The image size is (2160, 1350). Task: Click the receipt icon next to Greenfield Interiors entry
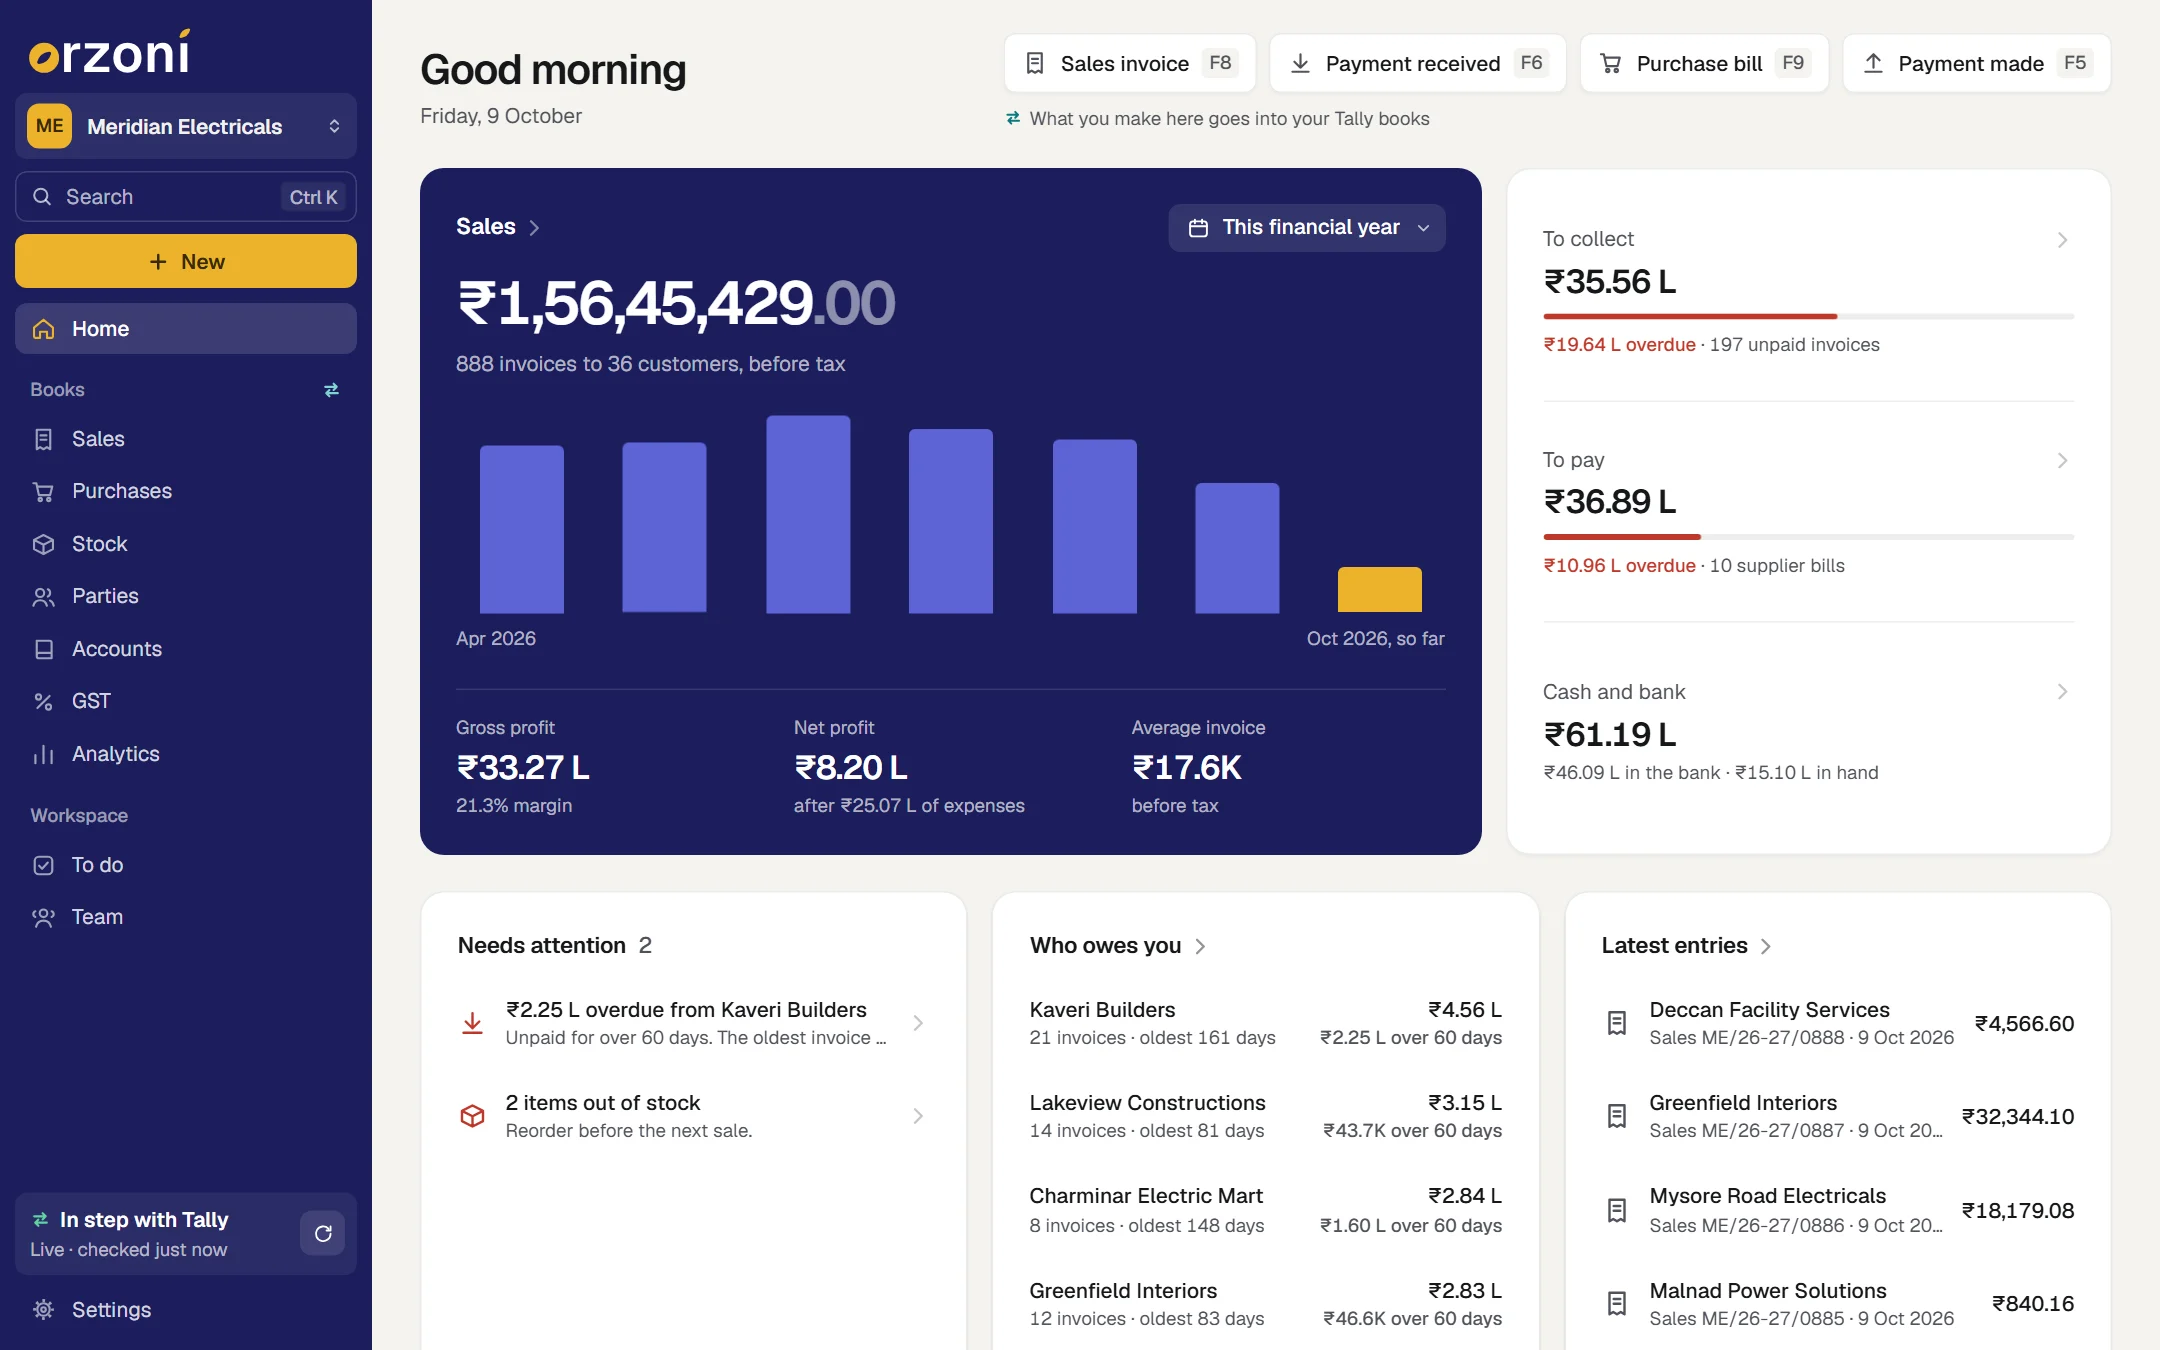pyautogui.click(x=1617, y=1116)
